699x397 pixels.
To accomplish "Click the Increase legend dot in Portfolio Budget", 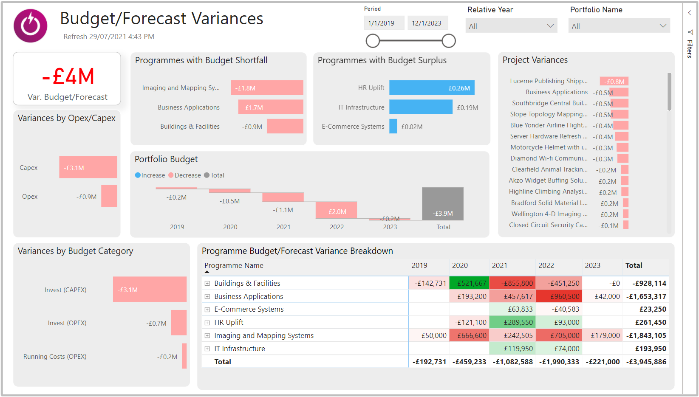I will pyautogui.click(x=138, y=176).
